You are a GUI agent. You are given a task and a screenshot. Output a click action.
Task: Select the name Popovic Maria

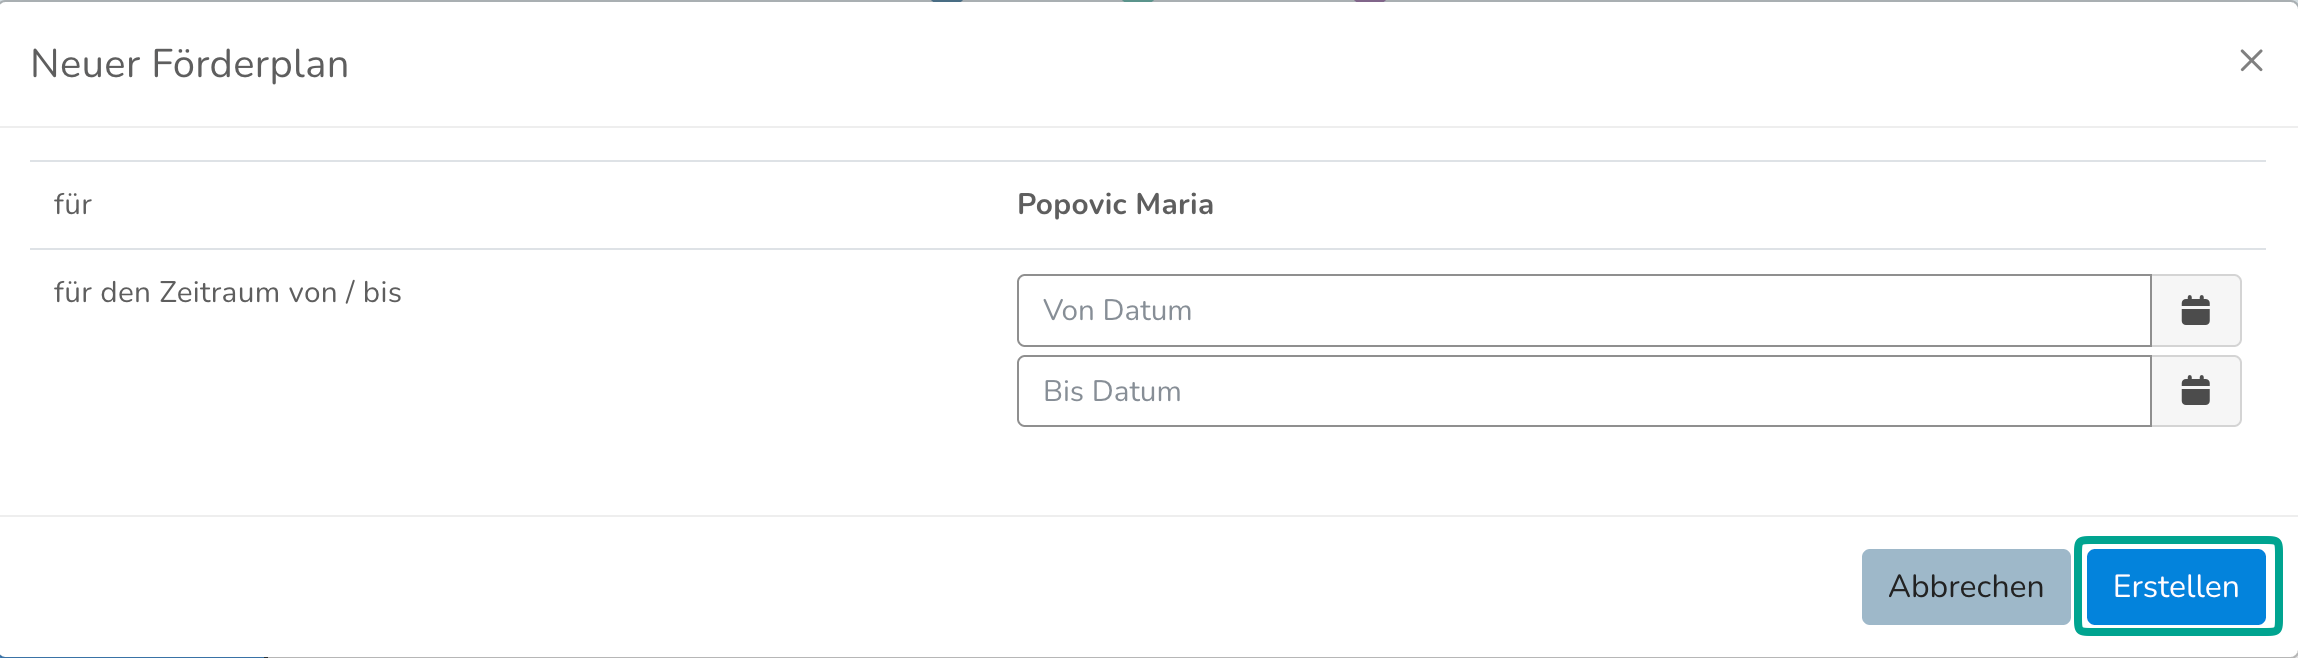1115,205
